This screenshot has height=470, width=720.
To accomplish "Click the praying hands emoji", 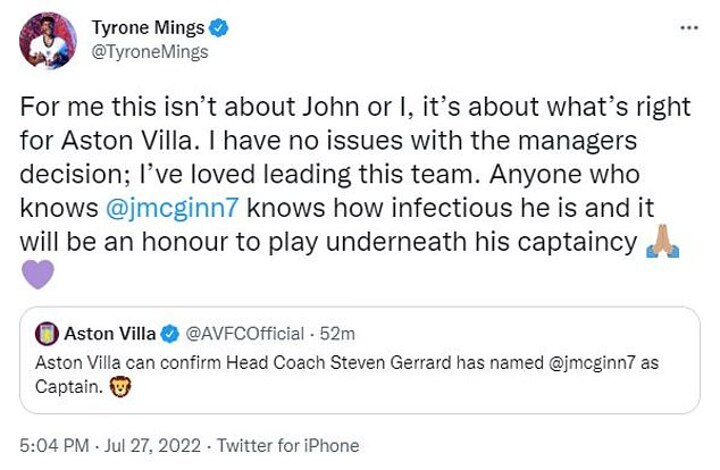I will [662, 244].
